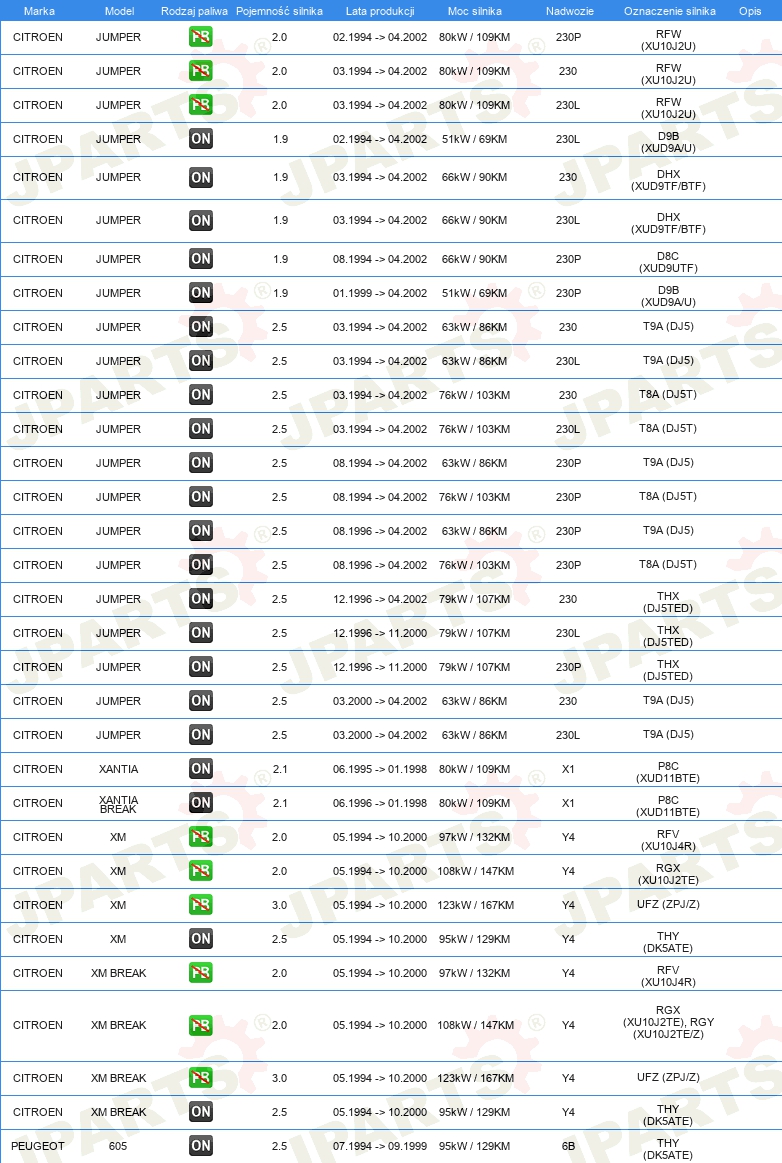Select the 02.1994 -> 04.2002 cell in the RFW row

[x=380, y=37]
